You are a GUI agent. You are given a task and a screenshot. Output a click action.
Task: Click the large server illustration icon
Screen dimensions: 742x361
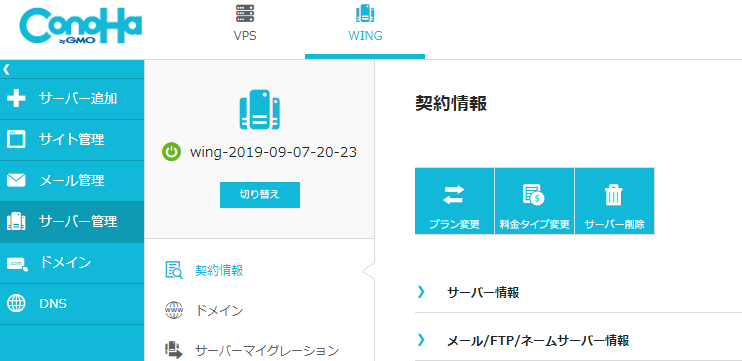(x=260, y=109)
